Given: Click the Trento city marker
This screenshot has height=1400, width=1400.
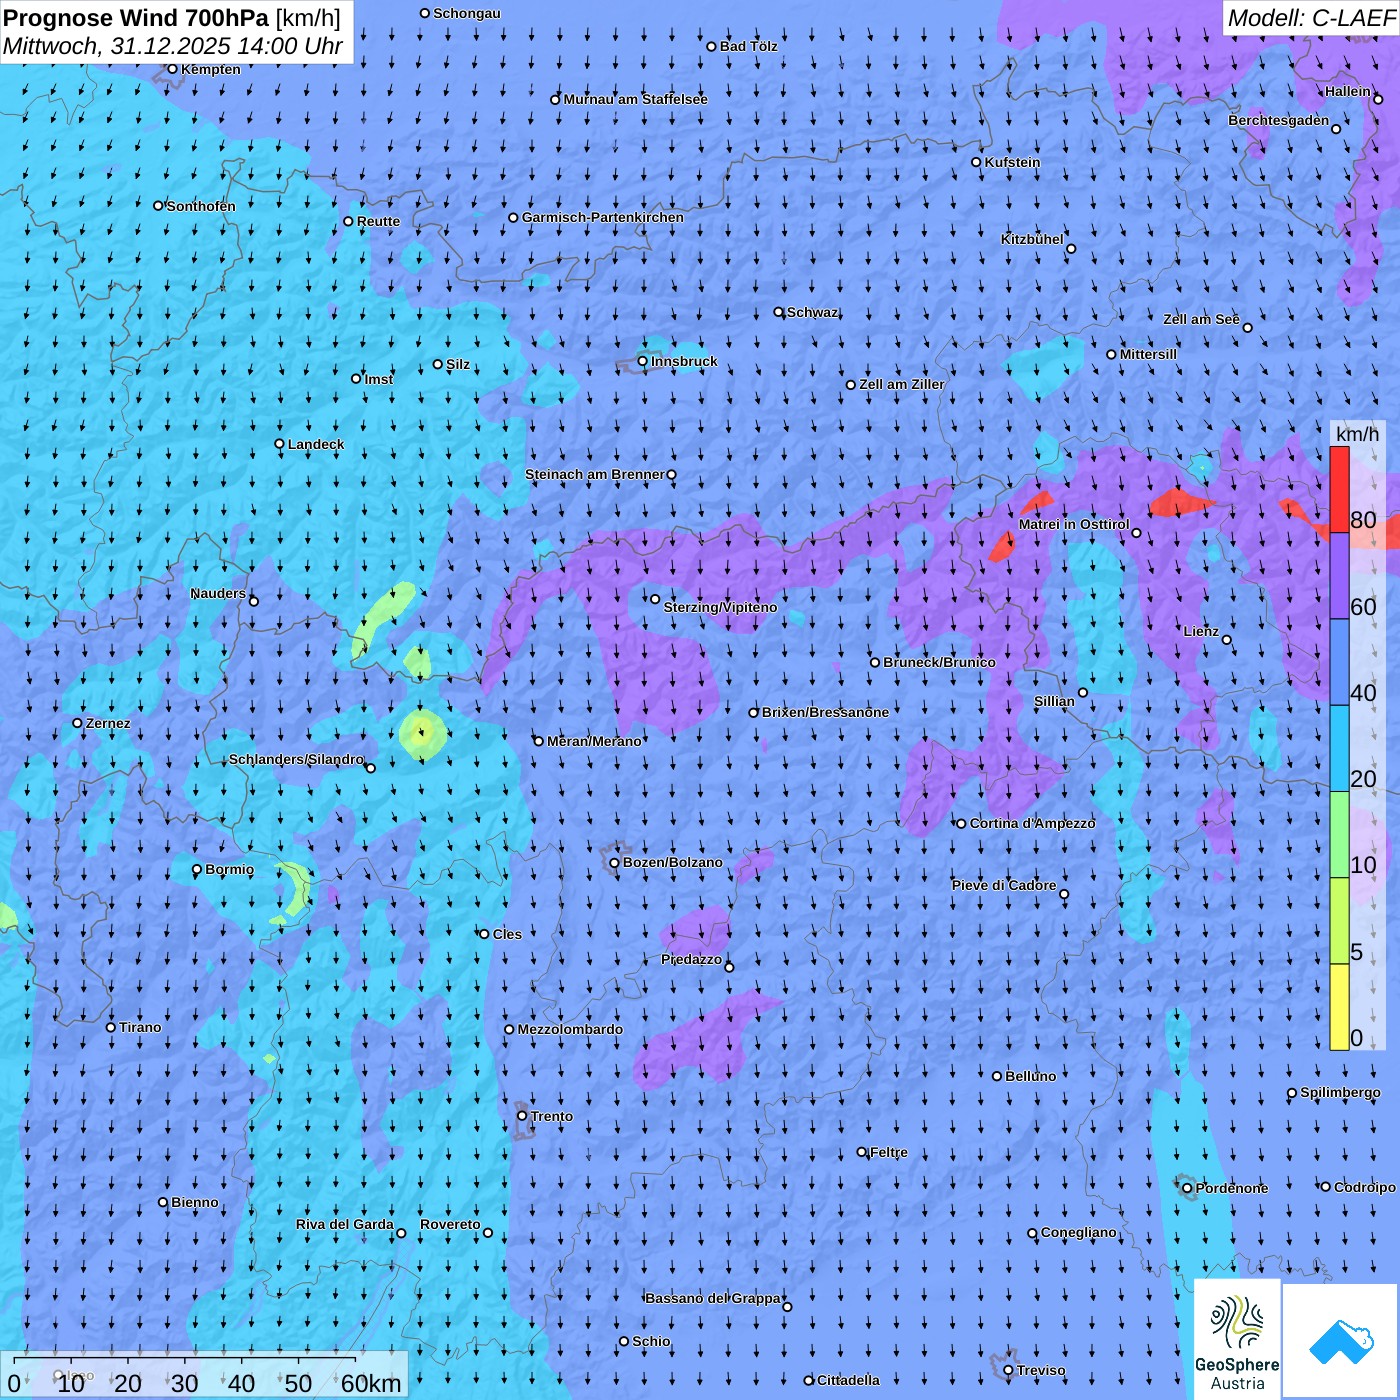Looking at the screenshot, I should 522,1116.
